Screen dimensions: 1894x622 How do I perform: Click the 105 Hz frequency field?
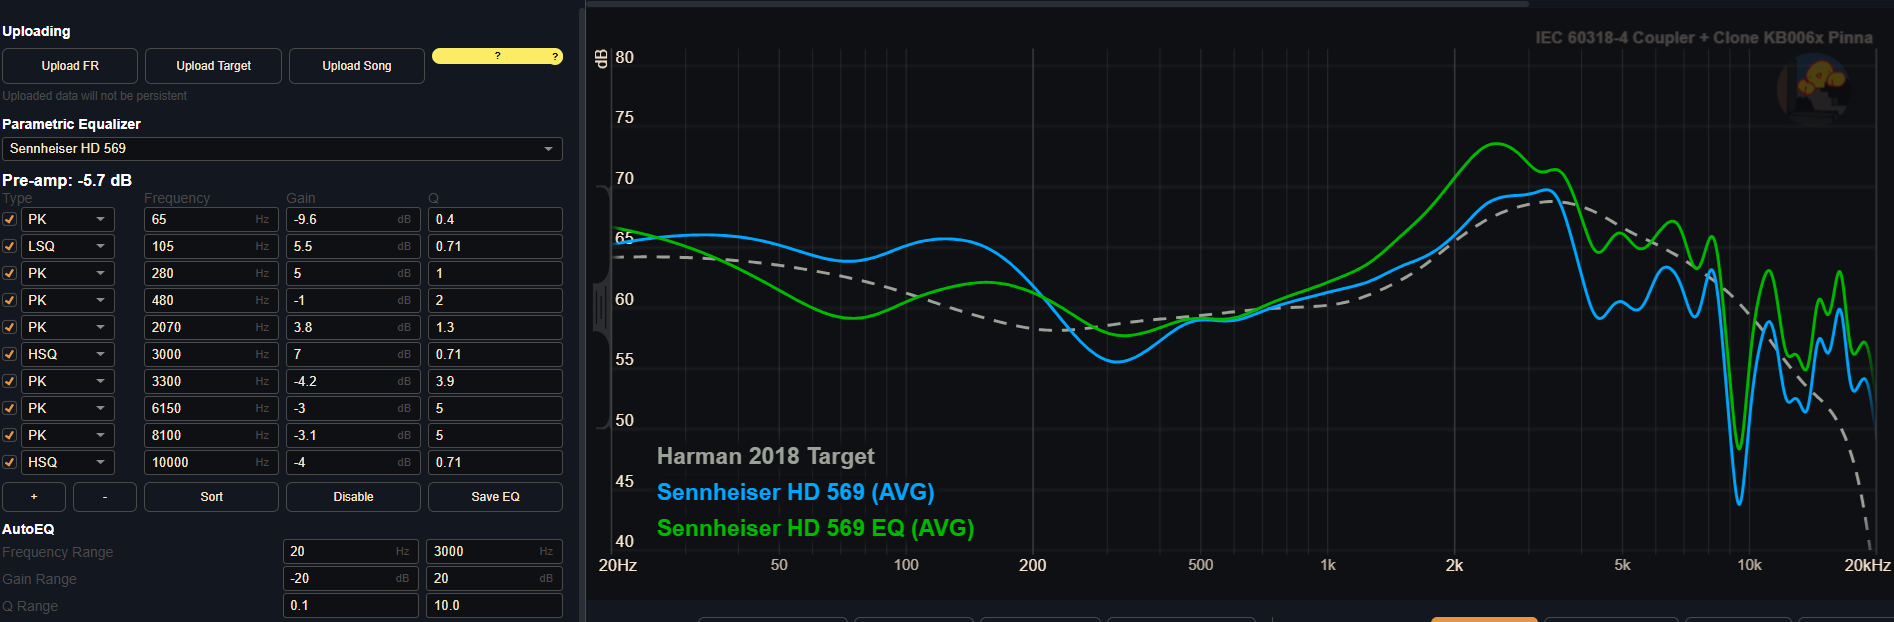[211, 246]
